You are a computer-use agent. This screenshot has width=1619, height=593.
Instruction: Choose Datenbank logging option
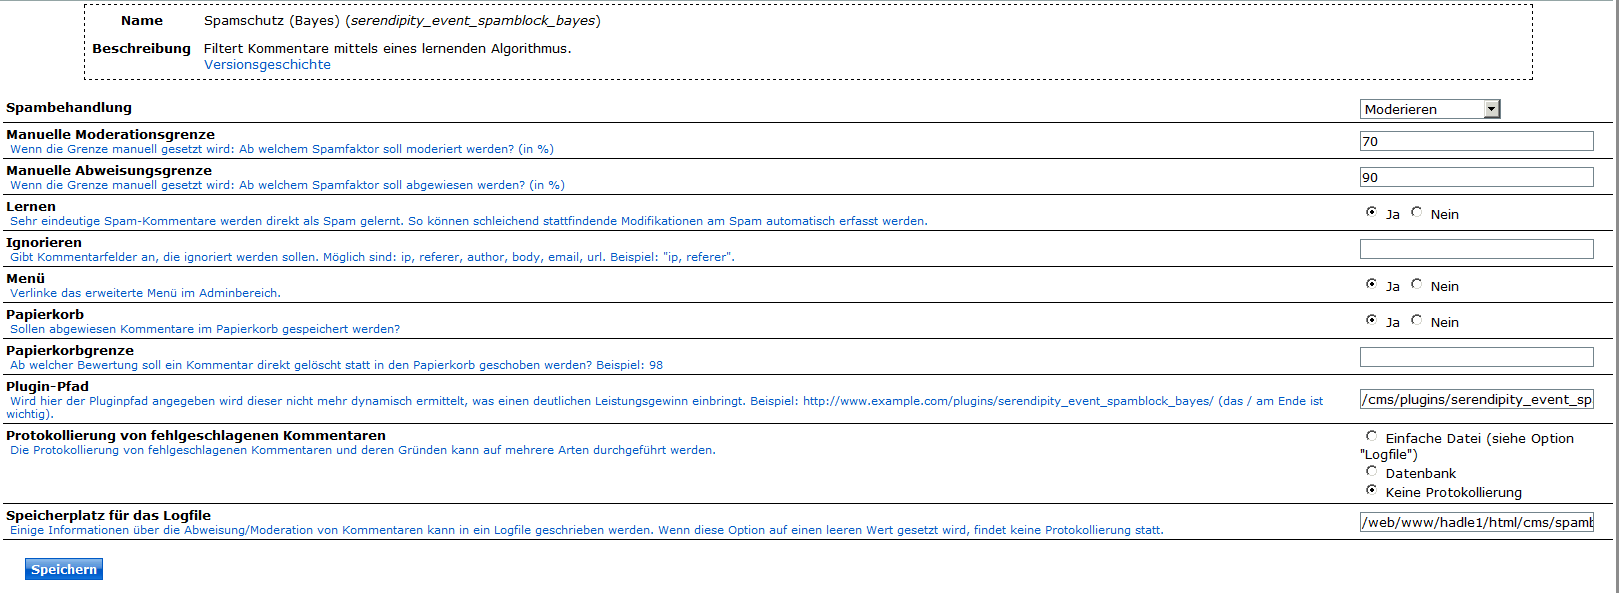[x=1371, y=471]
